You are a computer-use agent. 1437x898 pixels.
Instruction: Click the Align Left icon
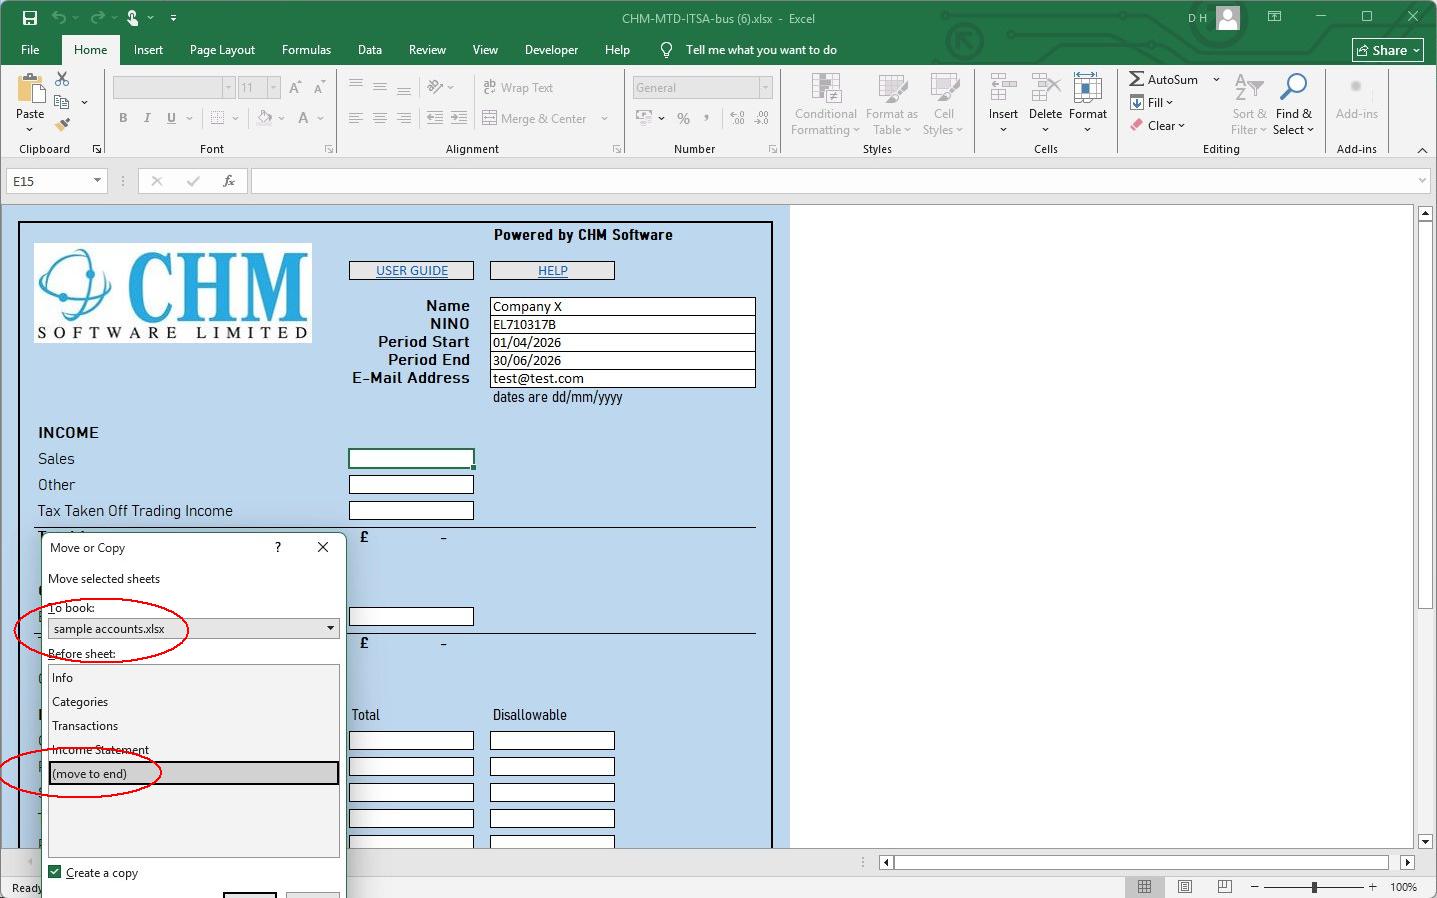click(356, 118)
